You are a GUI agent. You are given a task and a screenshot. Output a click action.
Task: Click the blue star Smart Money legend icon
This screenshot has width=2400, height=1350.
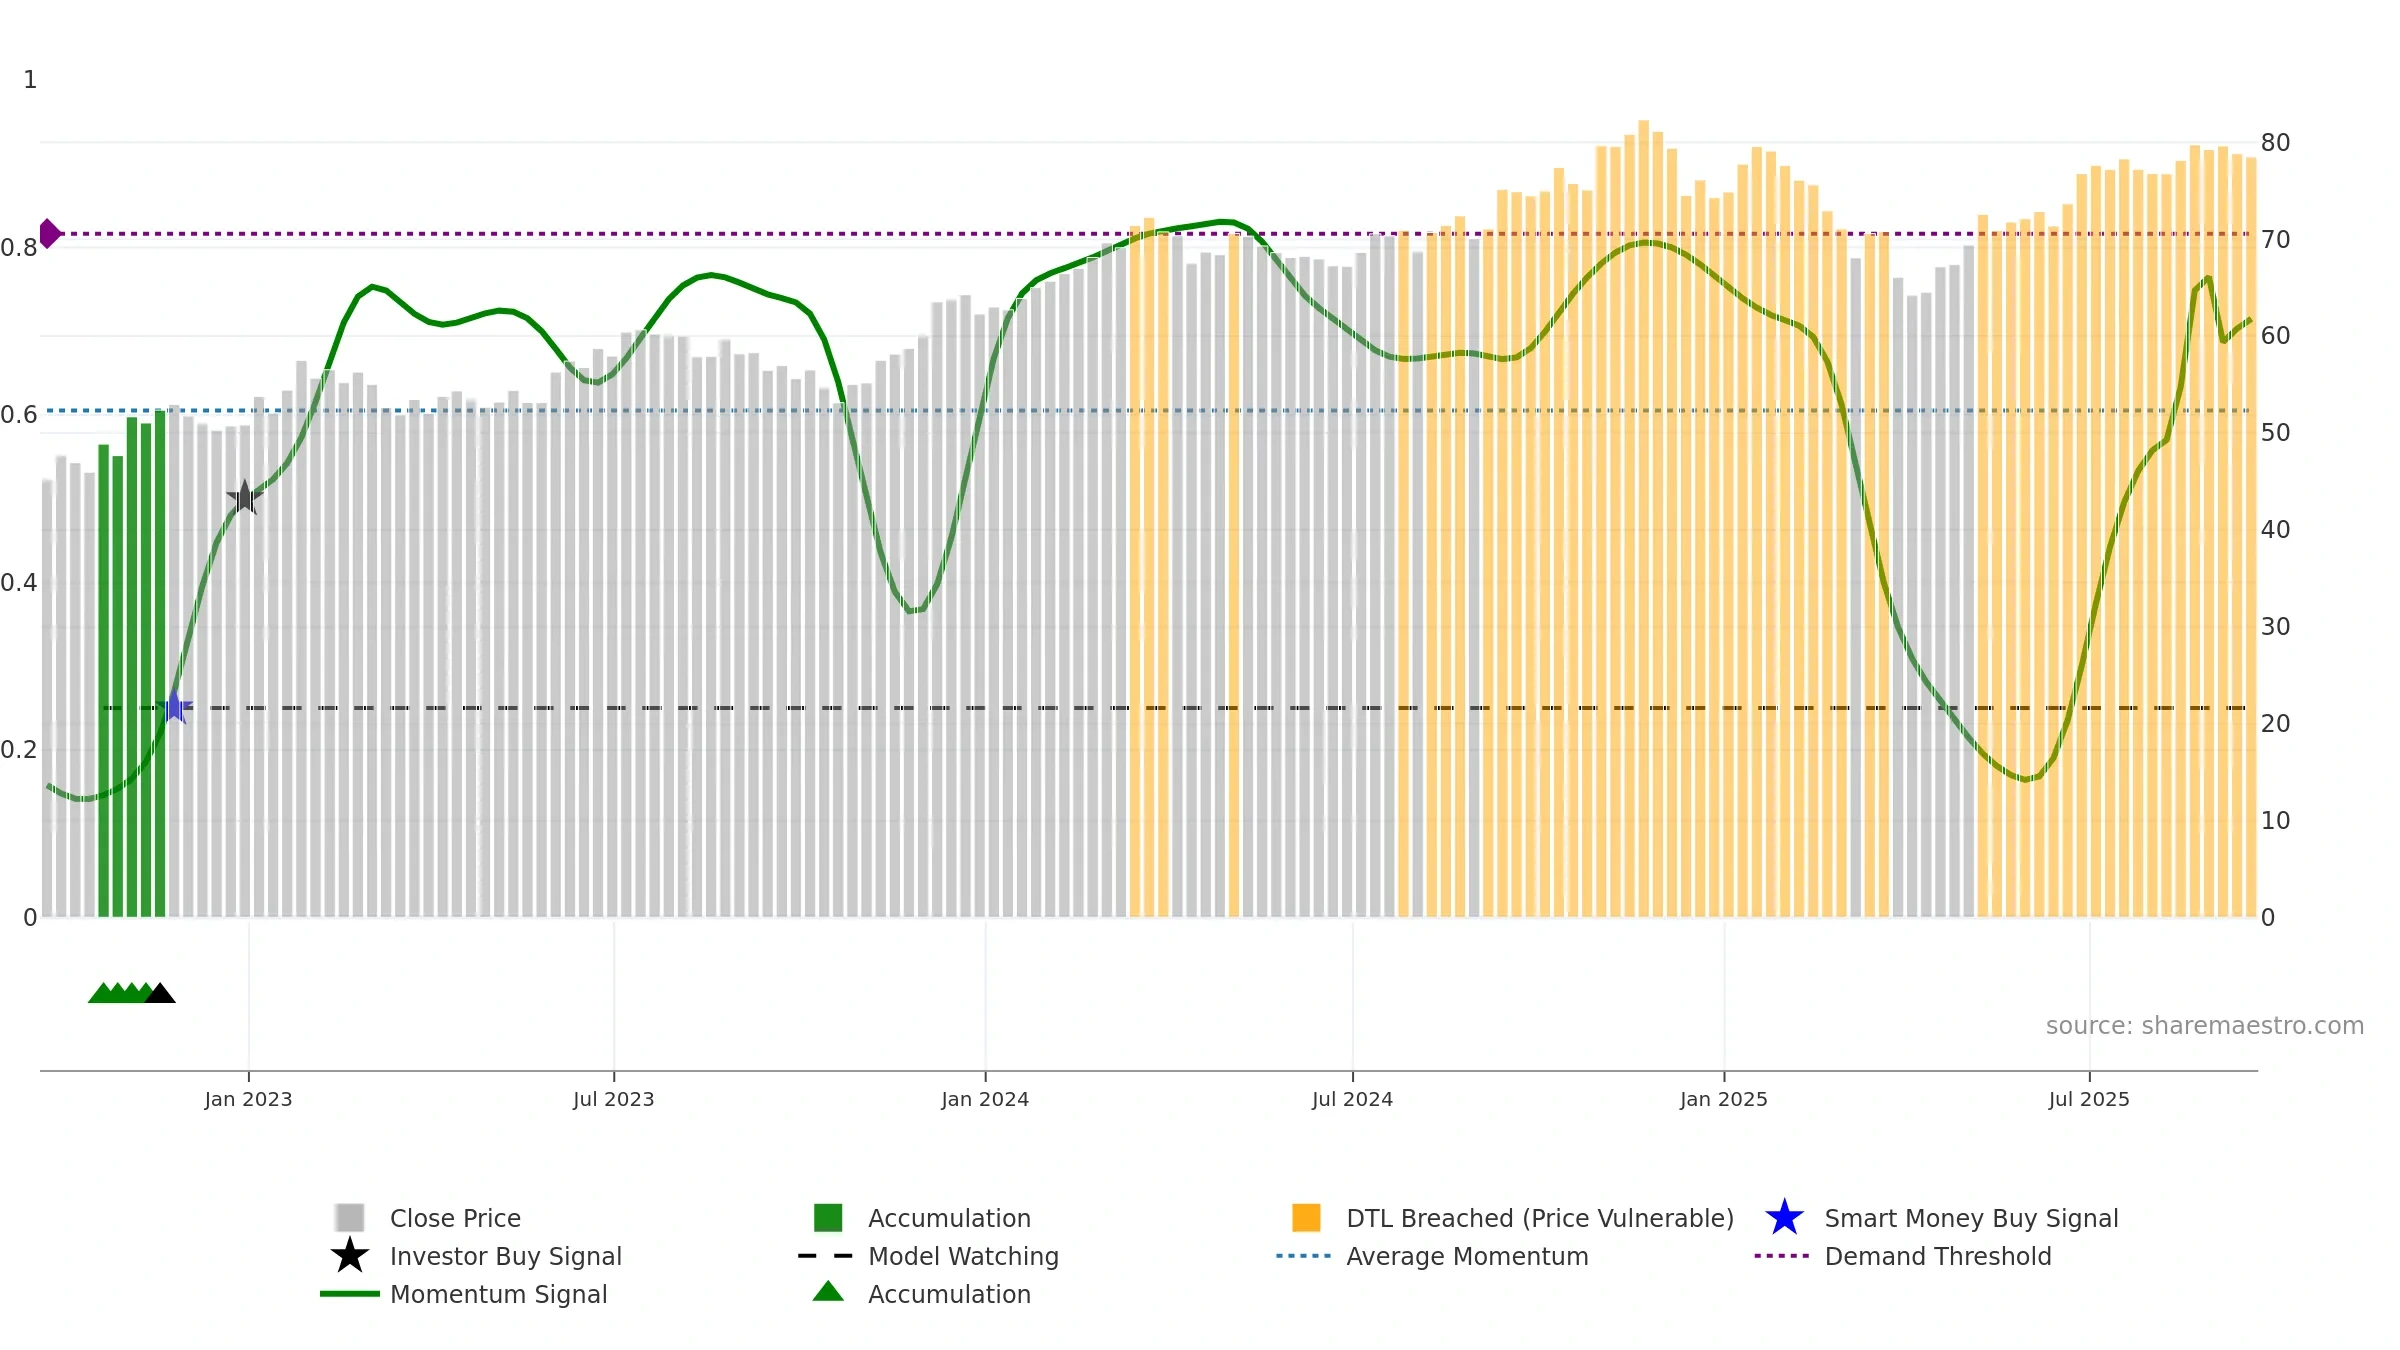tap(1784, 1218)
